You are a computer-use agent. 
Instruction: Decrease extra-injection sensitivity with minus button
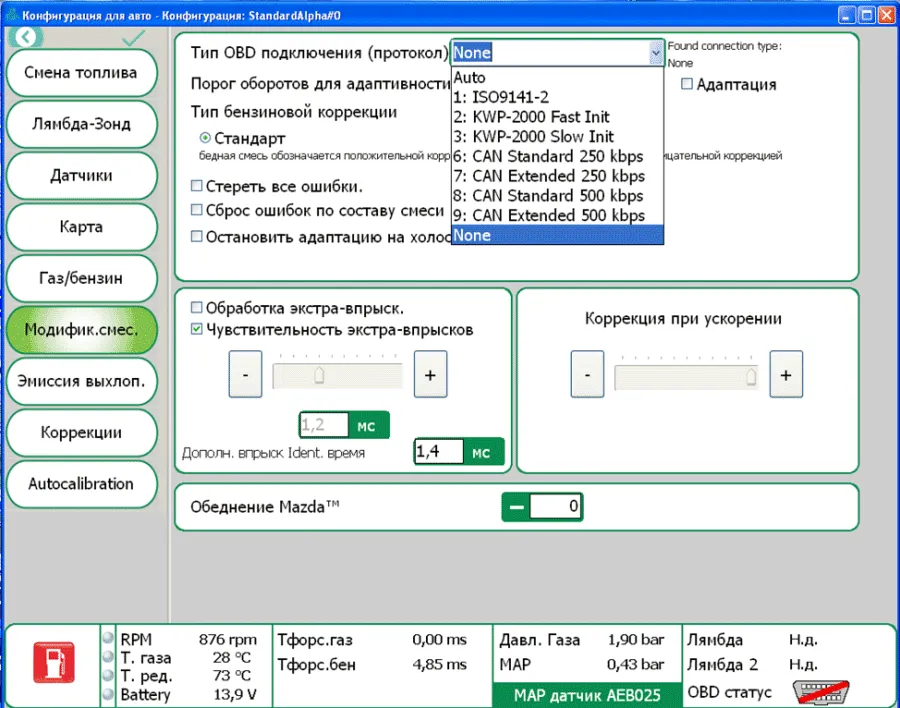coord(245,374)
